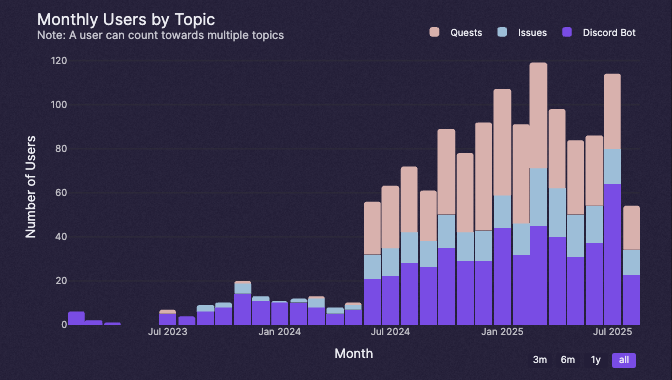Click the 40 value on the y-axis

click(61, 236)
